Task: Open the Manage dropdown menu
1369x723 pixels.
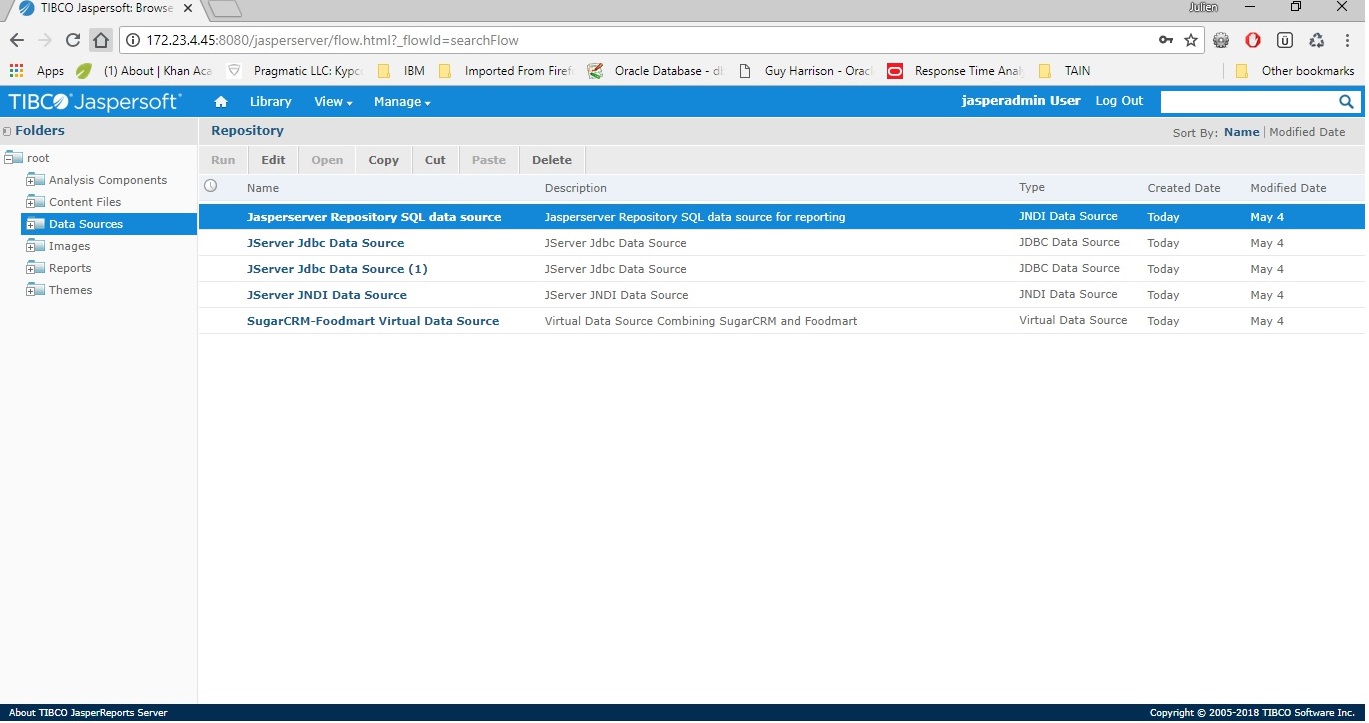Action: tap(402, 101)
